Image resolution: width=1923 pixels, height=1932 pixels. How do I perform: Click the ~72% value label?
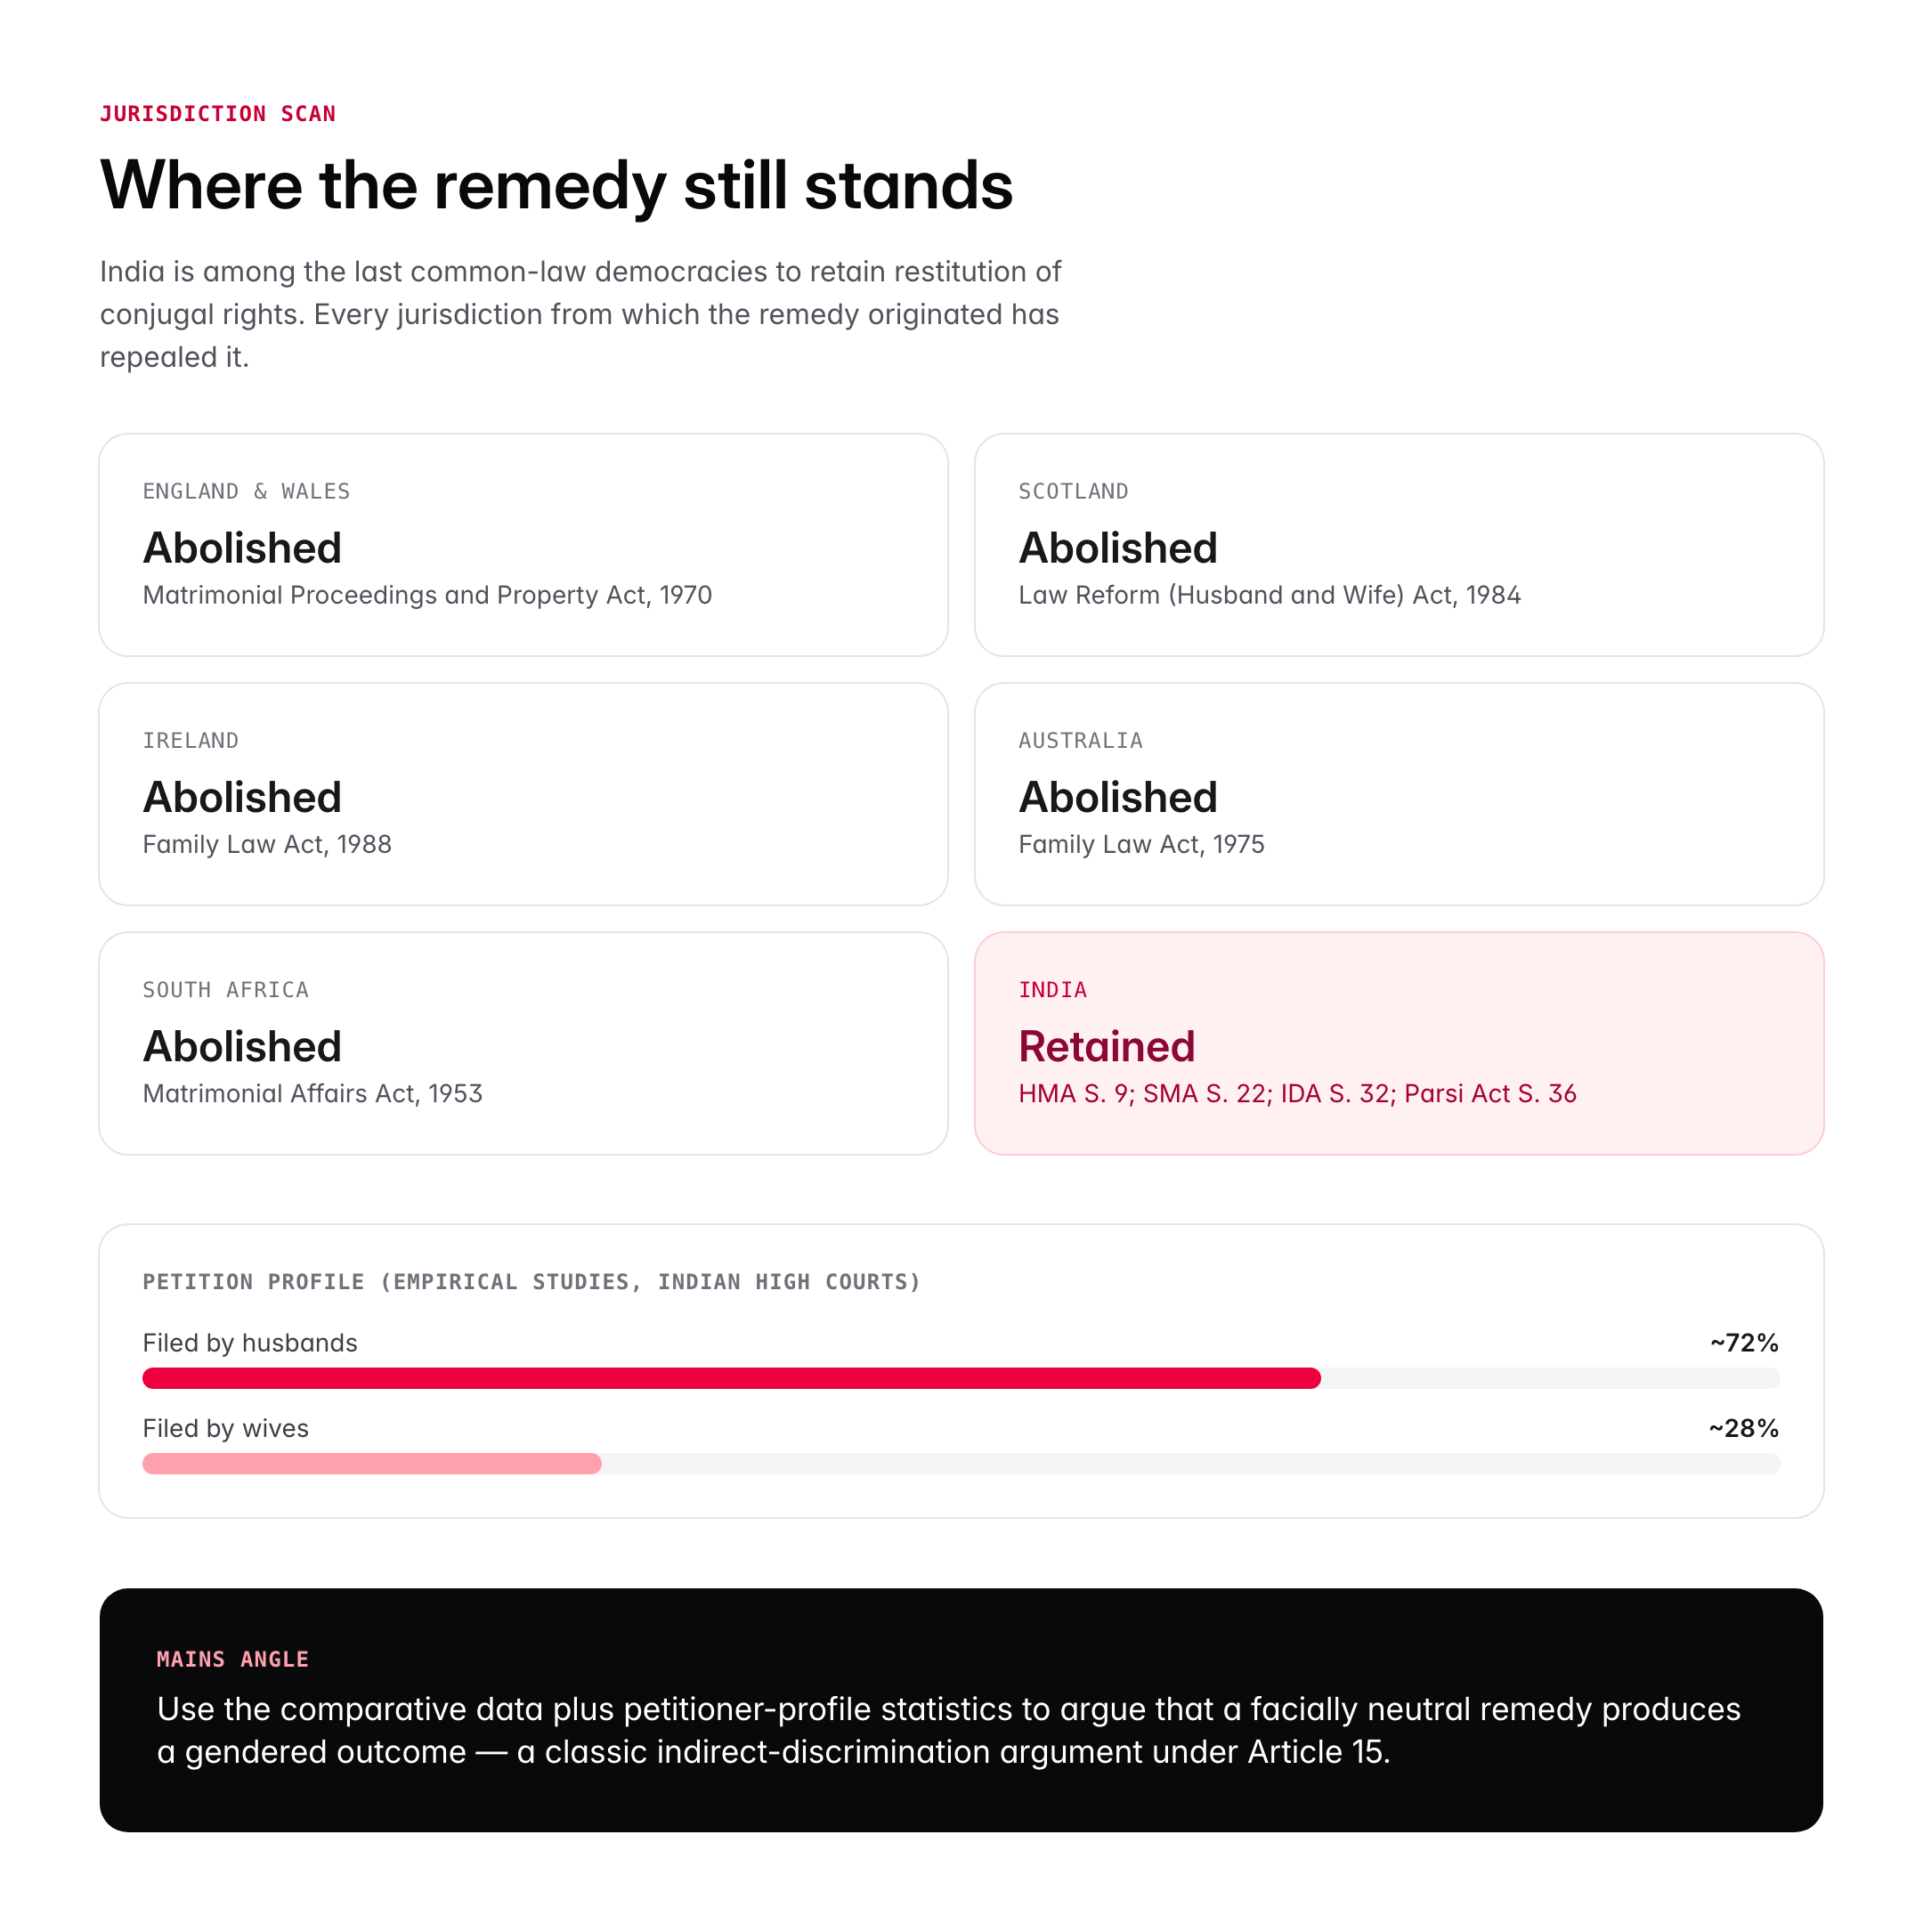[x=1743, y=1343]
